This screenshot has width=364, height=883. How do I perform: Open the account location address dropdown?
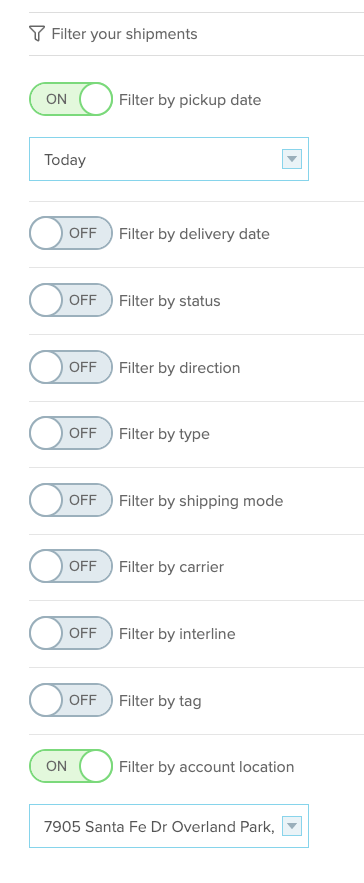pyautogui.click(x=169, y=826)
